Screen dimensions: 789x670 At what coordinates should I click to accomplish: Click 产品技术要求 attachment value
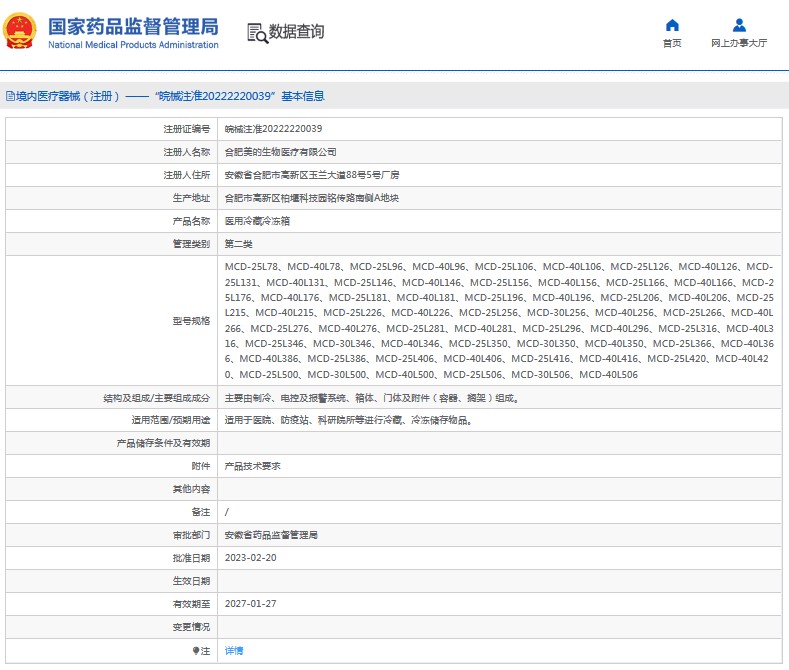[x=253, y=466]
